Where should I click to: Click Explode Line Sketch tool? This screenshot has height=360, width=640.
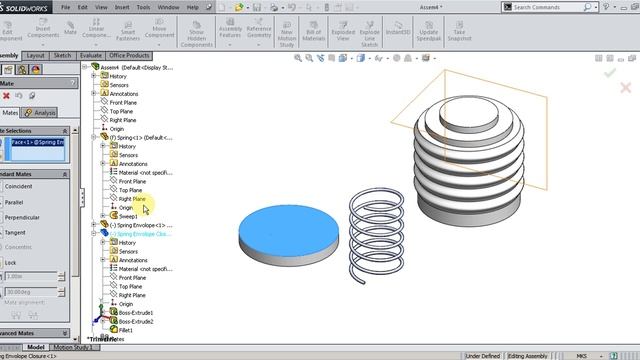pos(369,33)
